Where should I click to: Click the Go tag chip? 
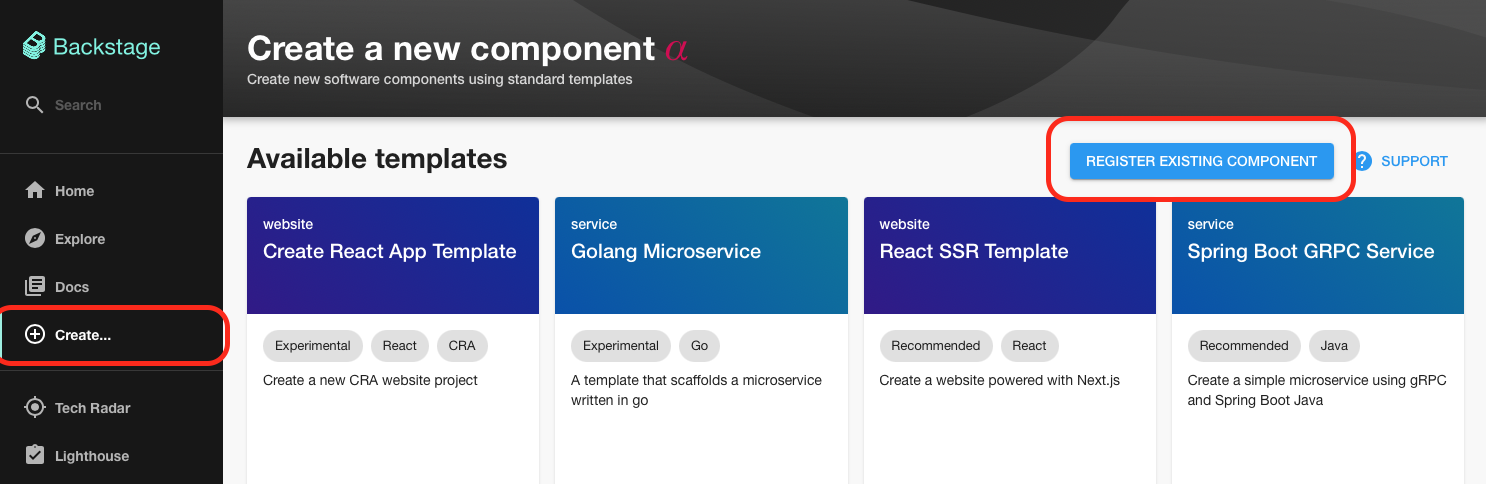point(699,346)
